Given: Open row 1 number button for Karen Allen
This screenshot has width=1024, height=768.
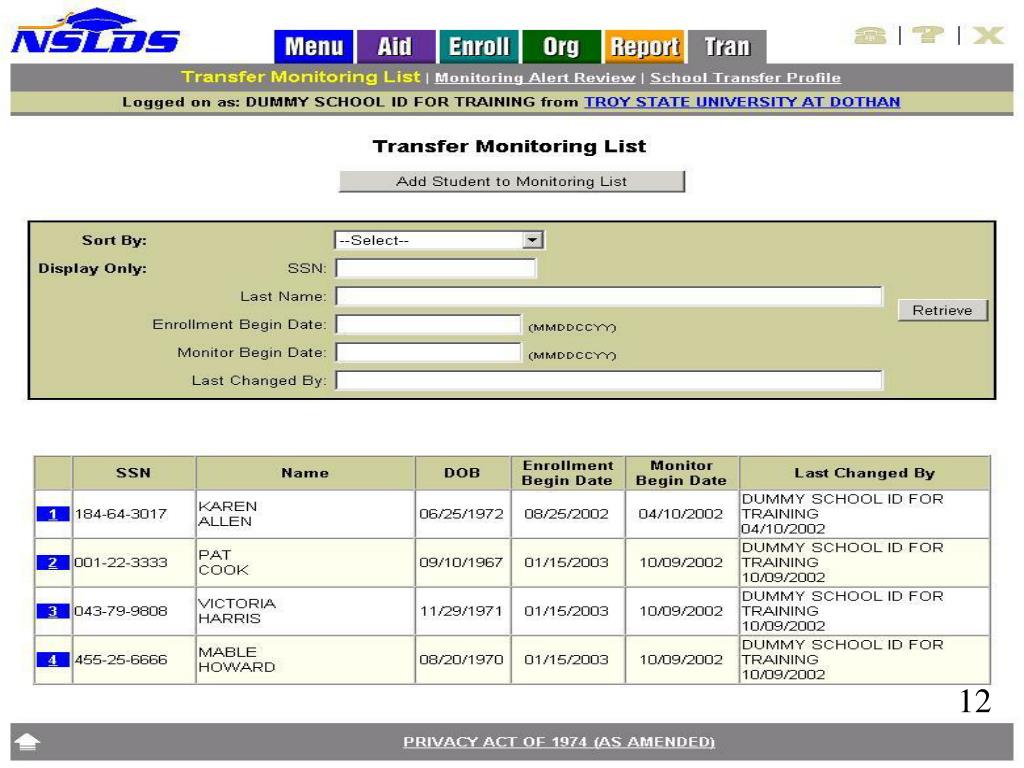Looking at the screenshot, I should (x=53, y=514).
